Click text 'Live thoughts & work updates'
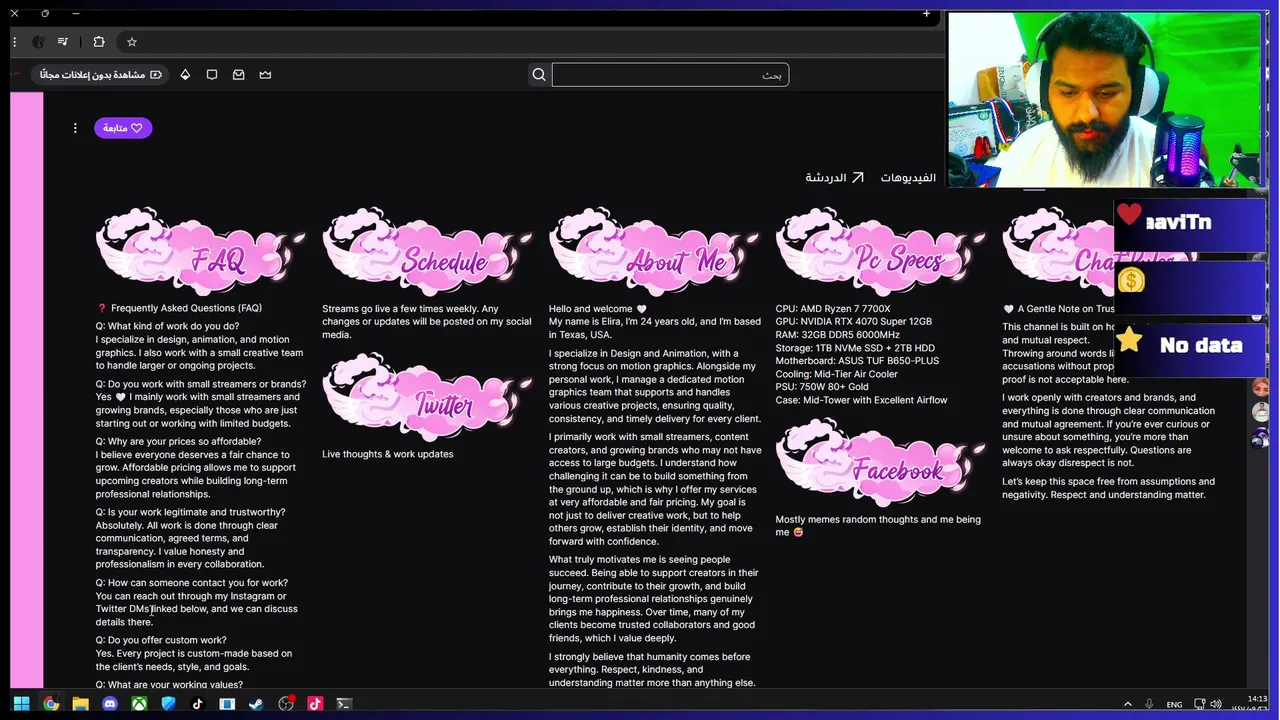The width and height of the screenshot is (1280, 720). [387, 454]
